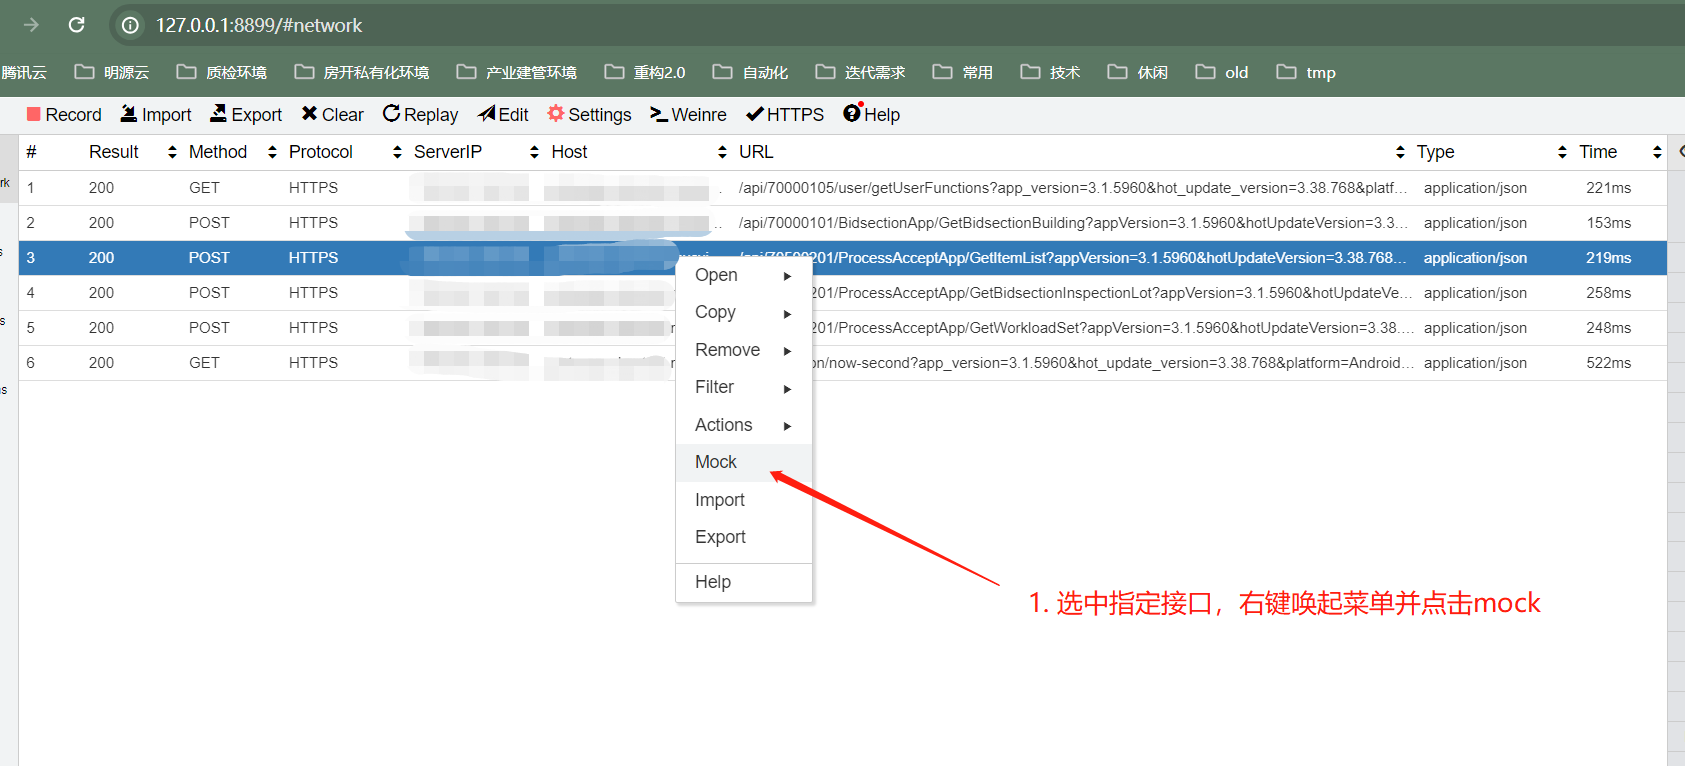
Task: Open the 常用 bookmark folder
Action: coord(963,72)
